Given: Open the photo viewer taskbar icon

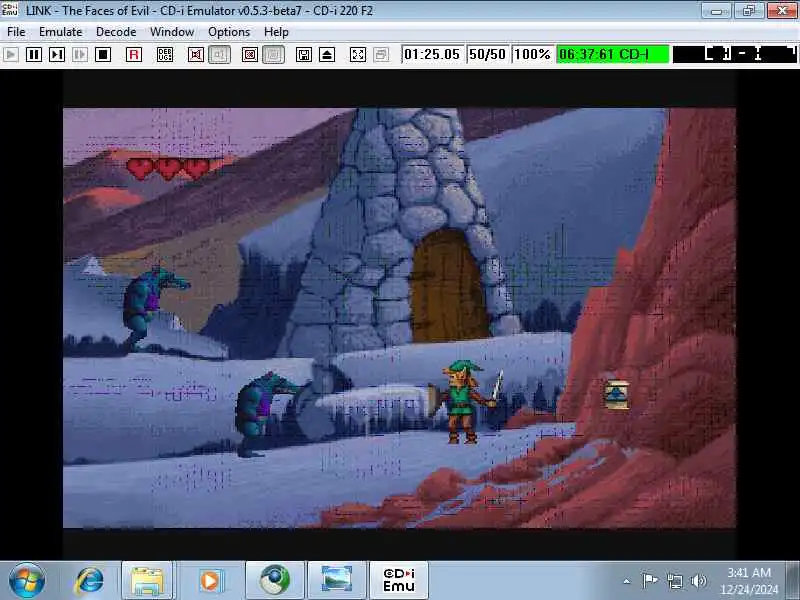Looking at the screenshot, I should pos(337,581).
